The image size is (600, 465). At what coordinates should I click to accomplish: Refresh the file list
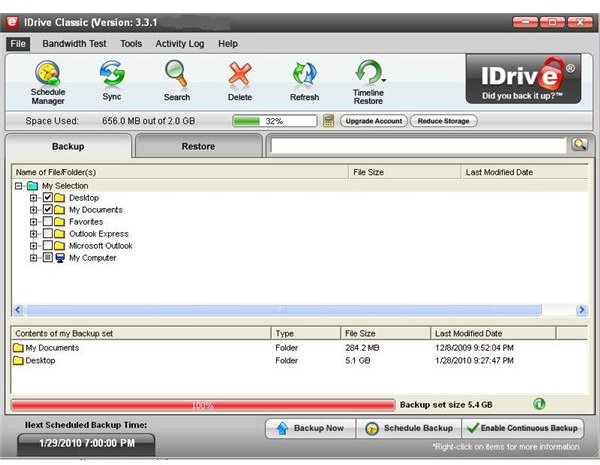tap(304, 81)
